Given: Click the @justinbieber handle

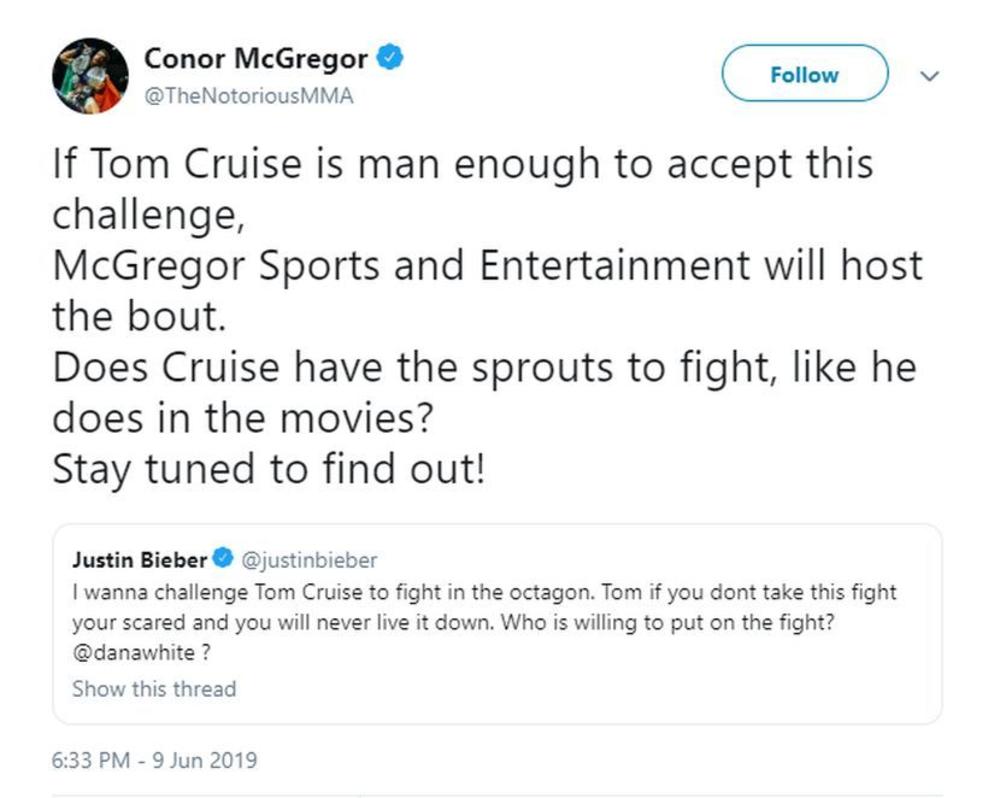Looking at the screenshot, I should 310,559.
